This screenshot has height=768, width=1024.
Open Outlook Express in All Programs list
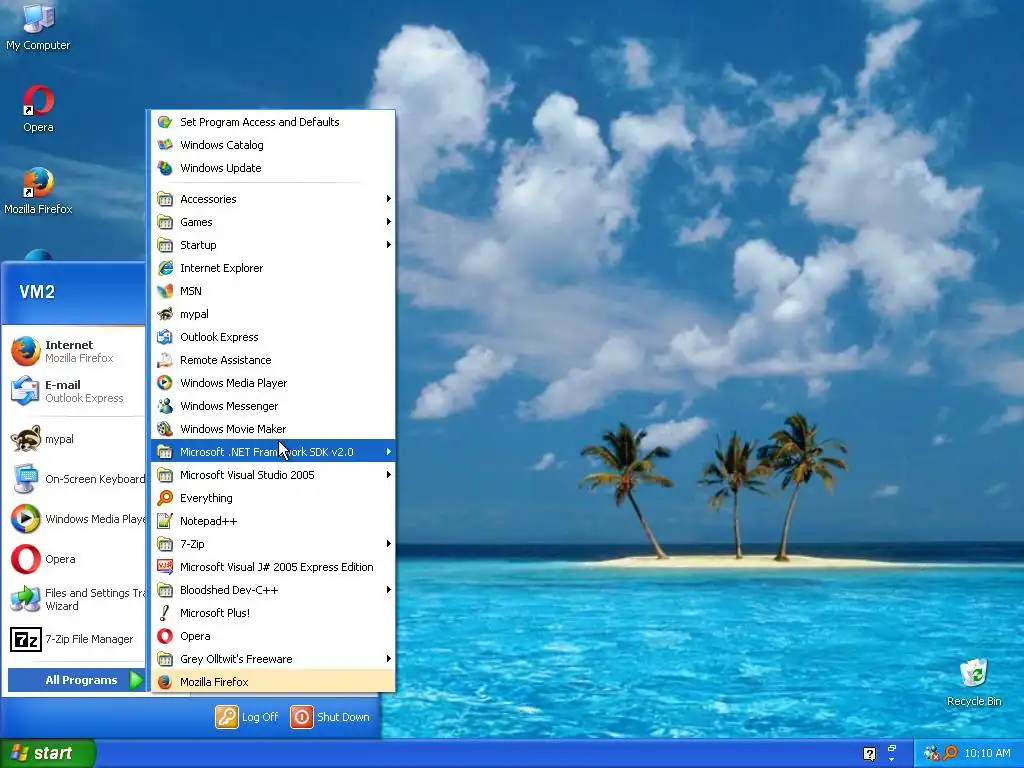click(273, 337)
